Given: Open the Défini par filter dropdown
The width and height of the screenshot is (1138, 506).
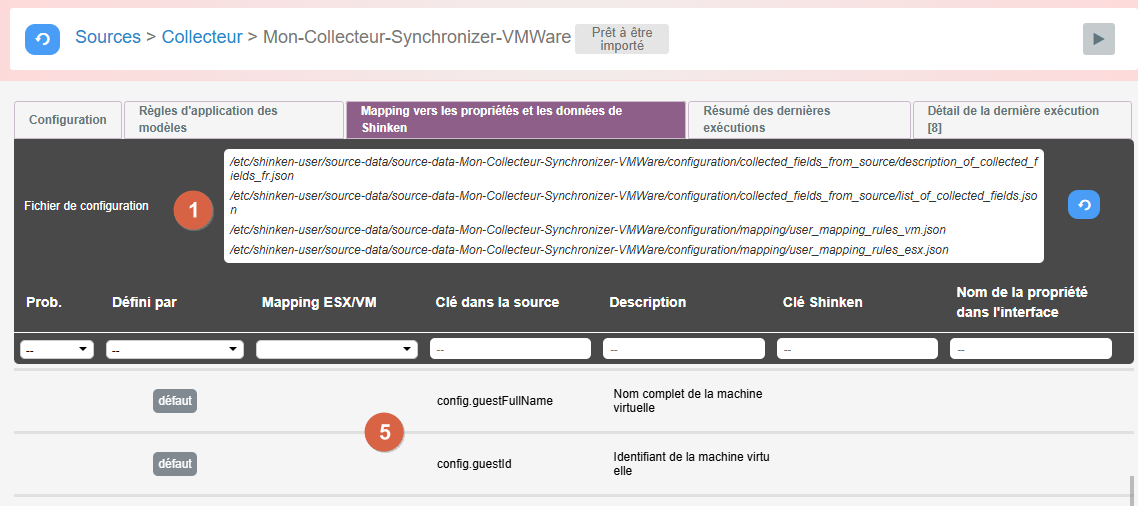Looking at the screenshot, I should [x=175, y=350].
